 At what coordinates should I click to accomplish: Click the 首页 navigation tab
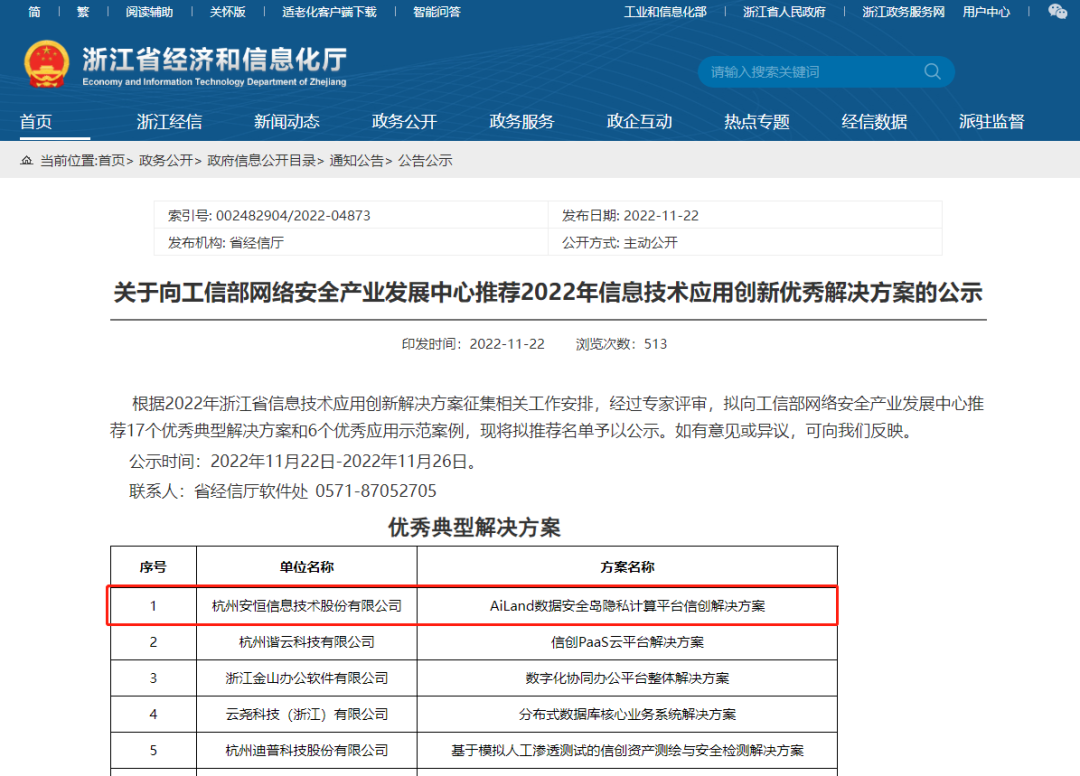36,122
